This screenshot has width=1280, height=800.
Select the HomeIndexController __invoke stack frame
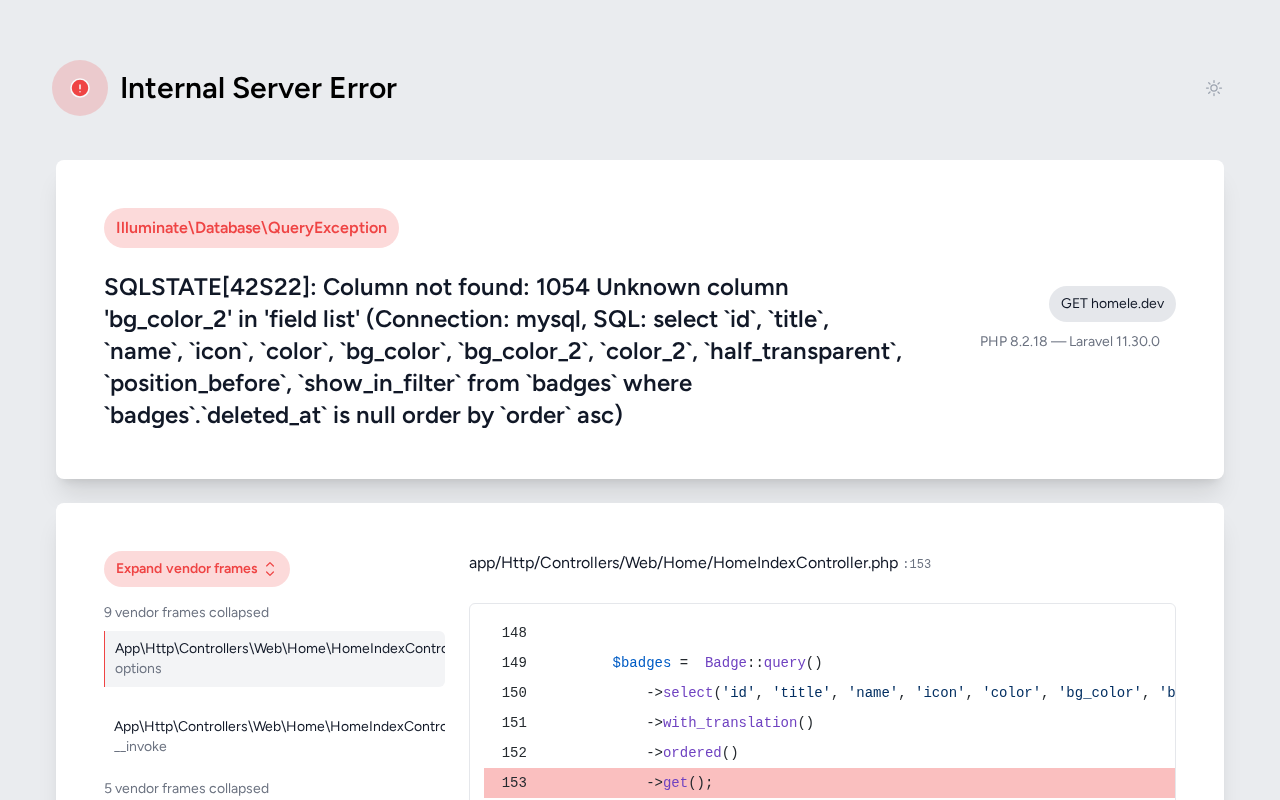pyautogui.click(x=275, y=736)
